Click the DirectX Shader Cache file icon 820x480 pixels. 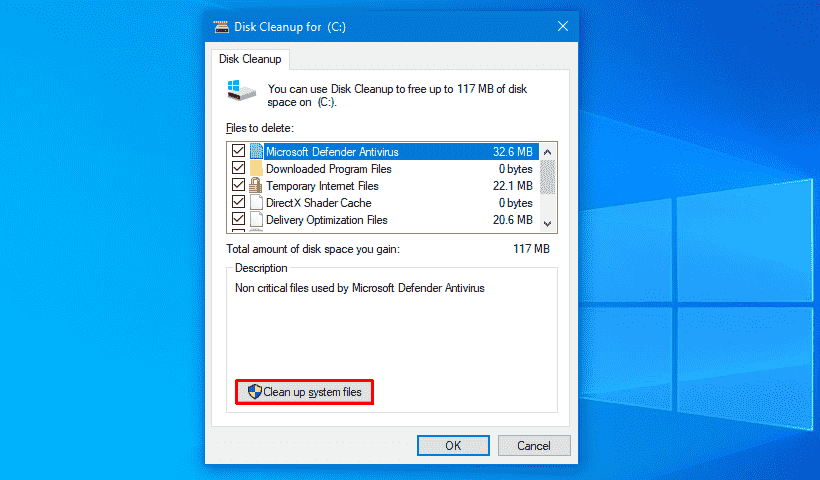pos(256,202)
